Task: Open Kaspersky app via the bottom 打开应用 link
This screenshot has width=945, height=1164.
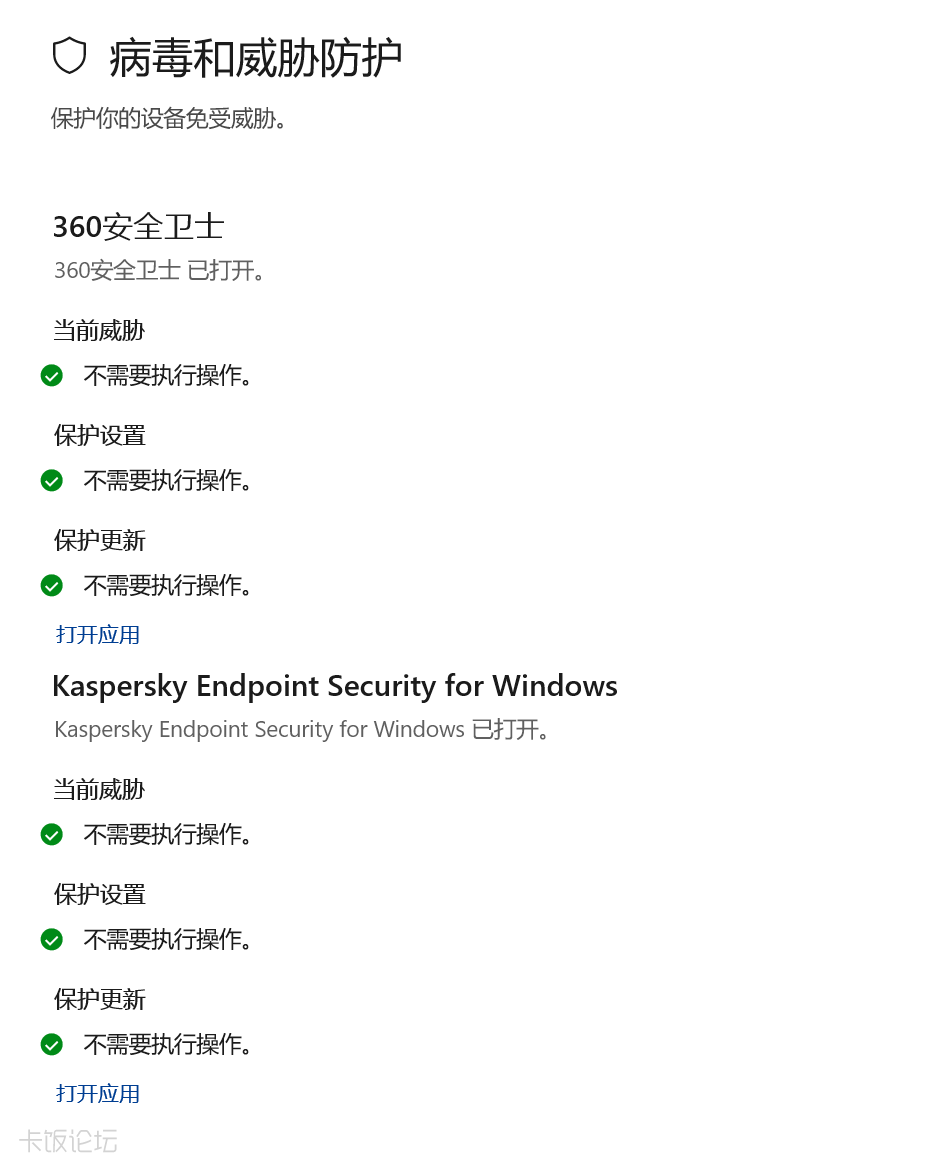Action: click(98, 1093)
